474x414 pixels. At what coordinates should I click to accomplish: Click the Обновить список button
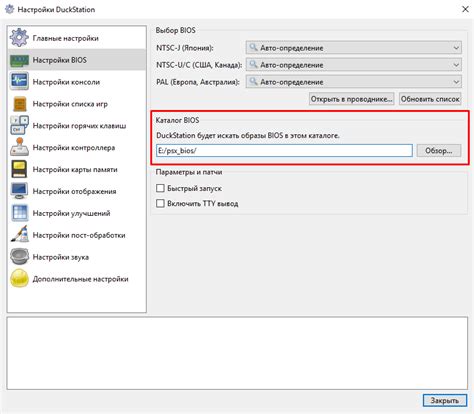coord(430,99)
